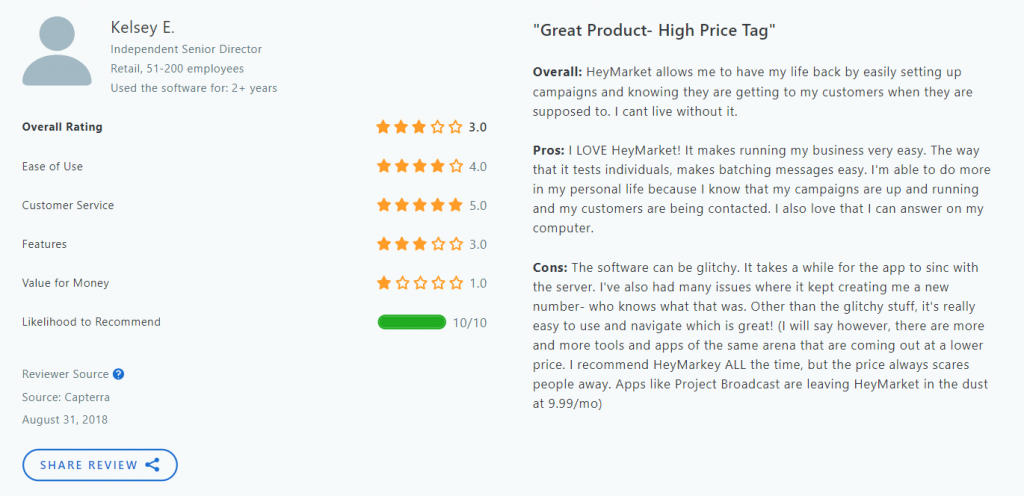Click the Reviewer Source help question icon
The height and width of the screenshot is (496, 1024).
118,374
